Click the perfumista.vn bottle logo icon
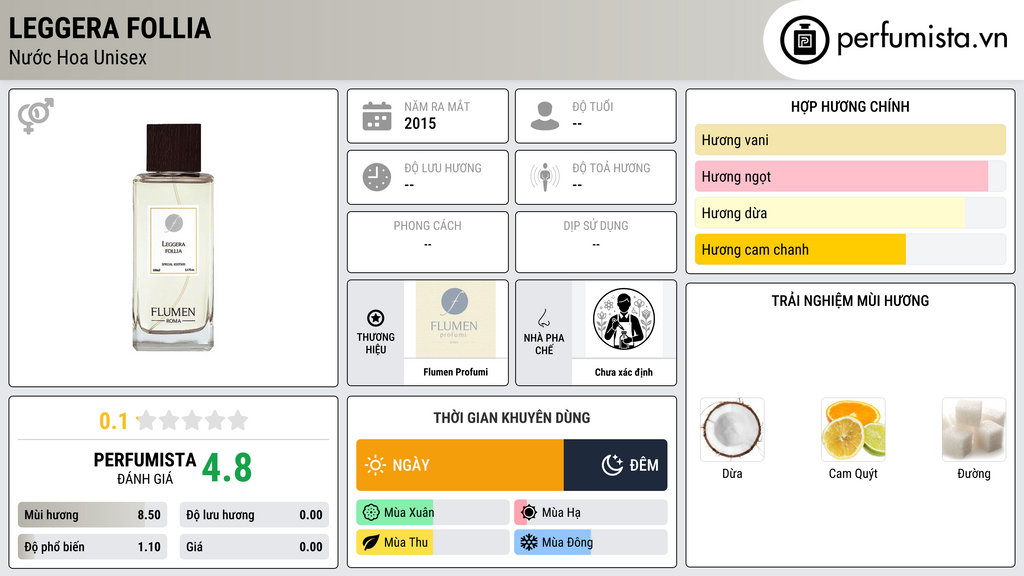This screenshot has width=1024, height=576. [x=804, y=40]
